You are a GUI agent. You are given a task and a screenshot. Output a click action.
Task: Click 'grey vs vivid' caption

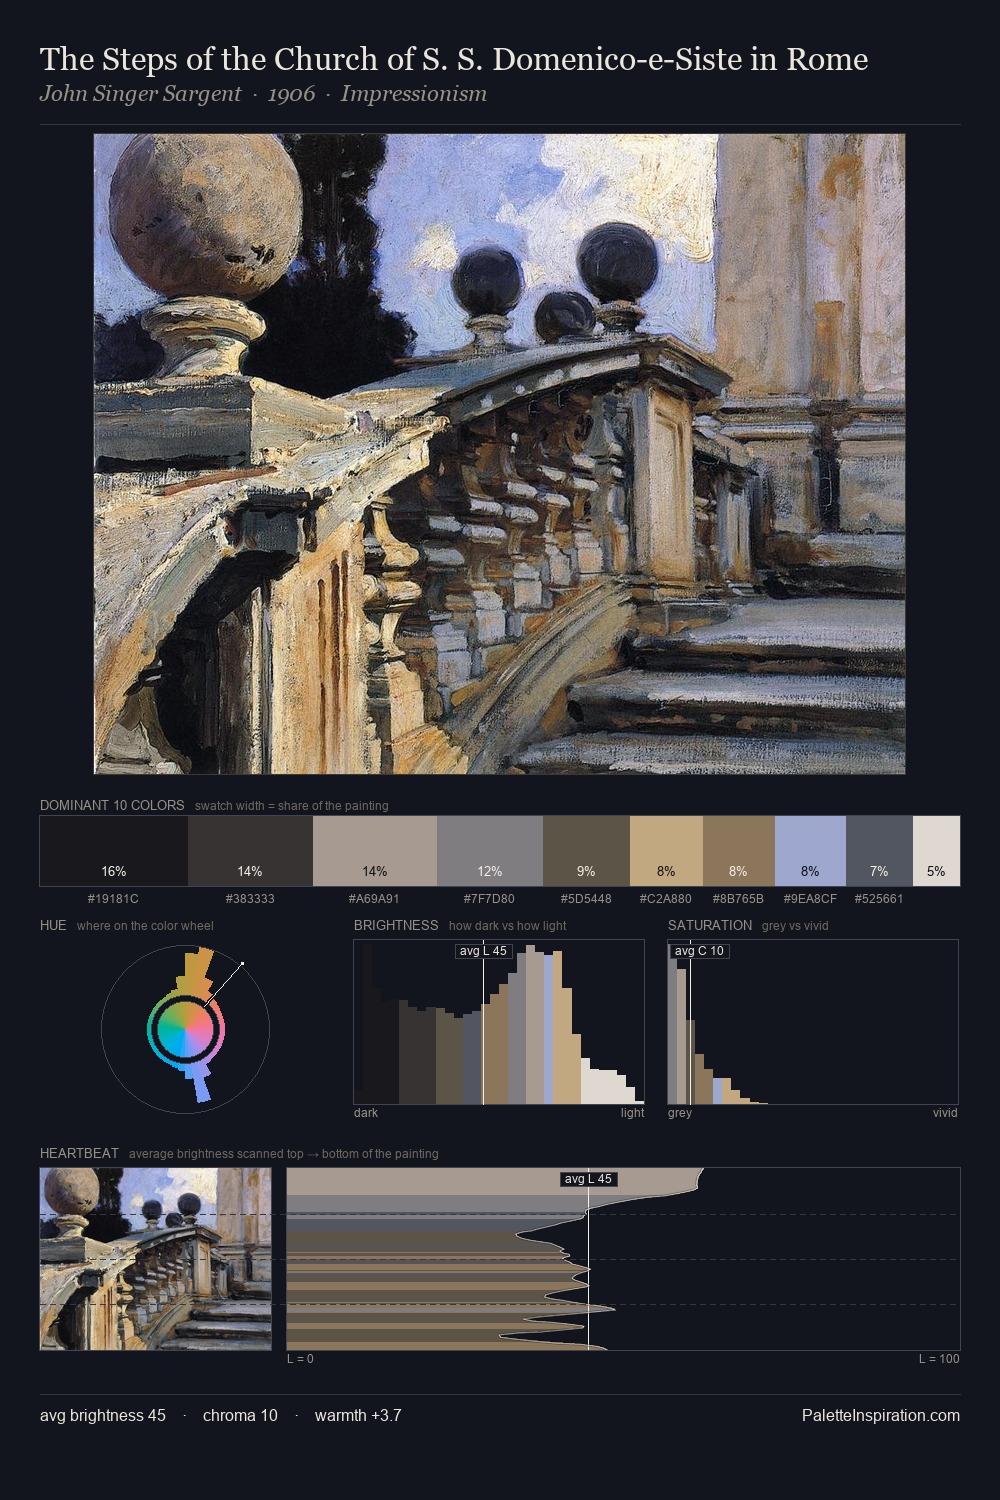coord(796,925)
